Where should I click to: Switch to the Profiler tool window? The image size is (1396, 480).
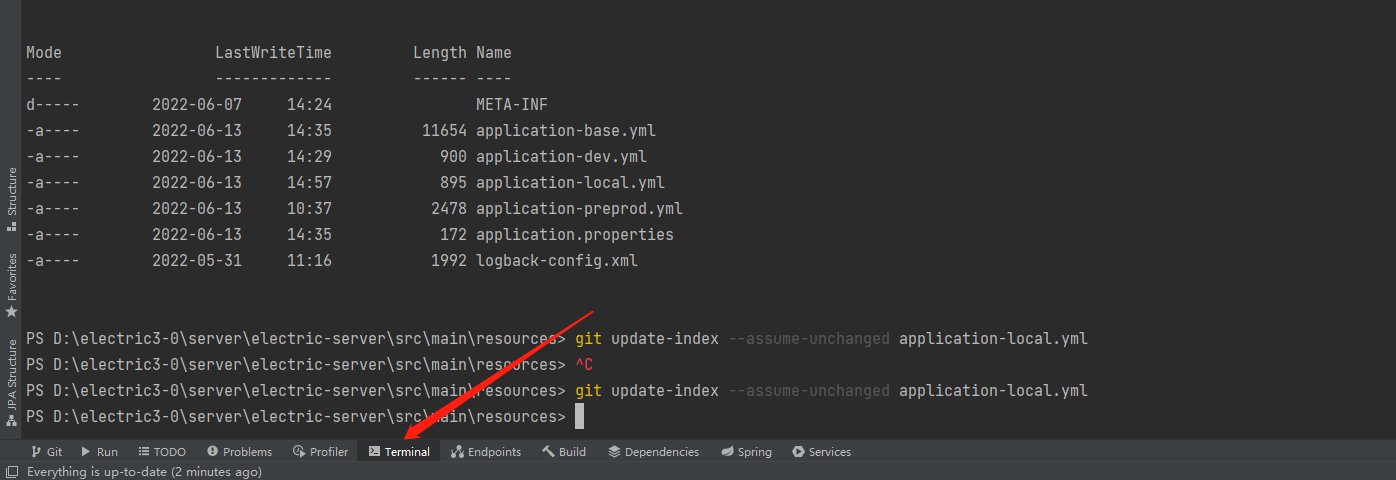point(320,452)
